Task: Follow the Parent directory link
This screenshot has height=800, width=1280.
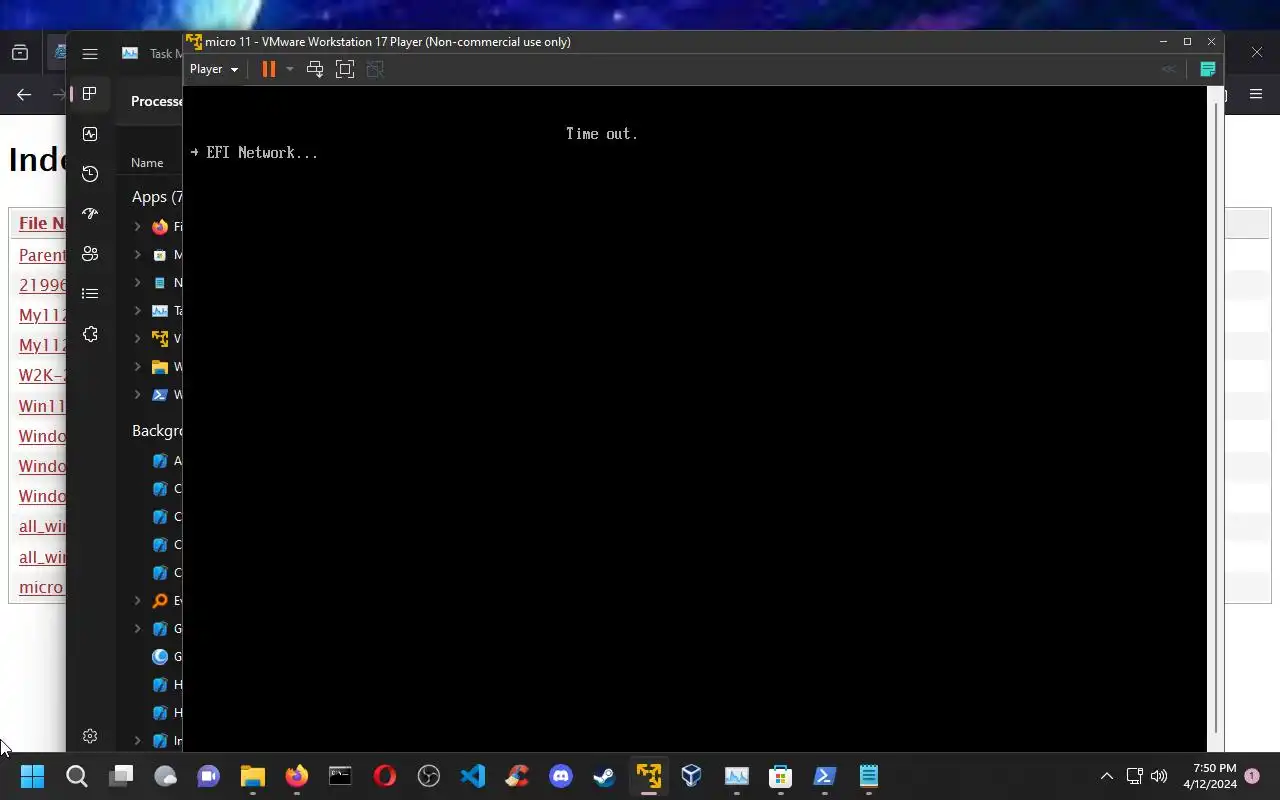Action: [42, 255]
